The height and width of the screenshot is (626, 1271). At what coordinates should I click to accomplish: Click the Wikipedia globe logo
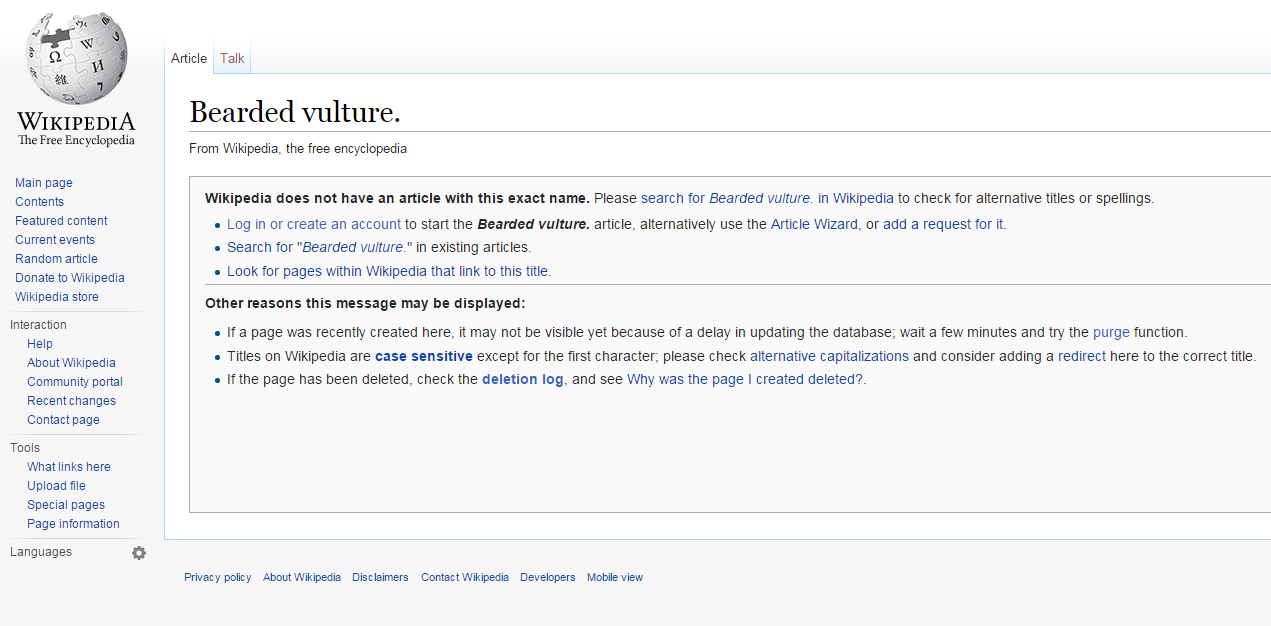[76, 60]
